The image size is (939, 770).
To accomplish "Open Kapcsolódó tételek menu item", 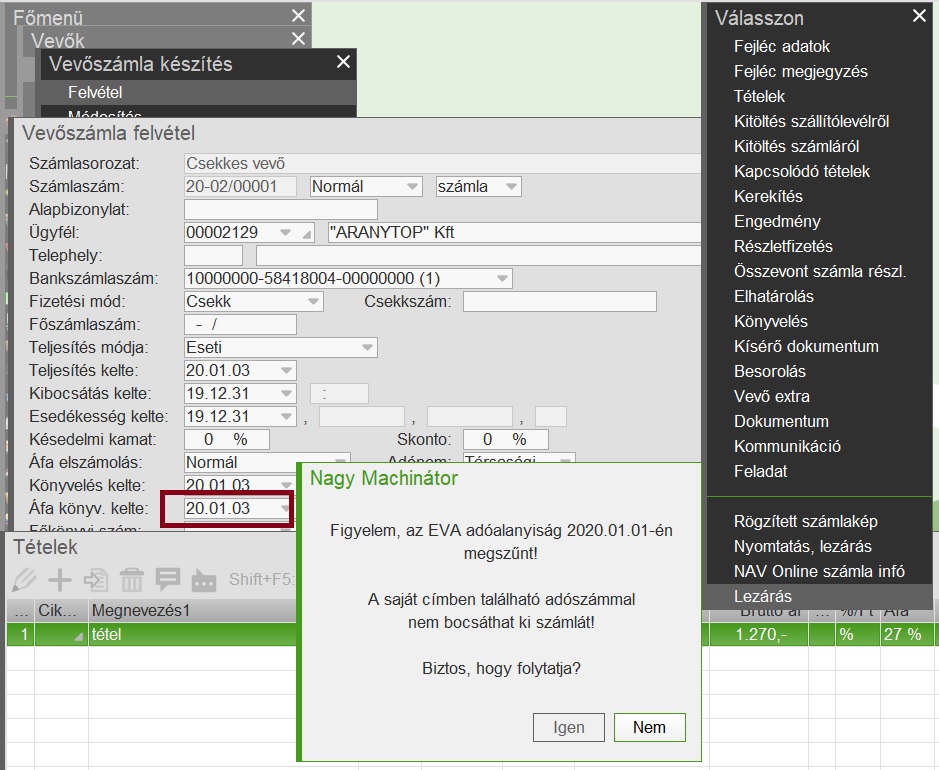I will point(802,171).
